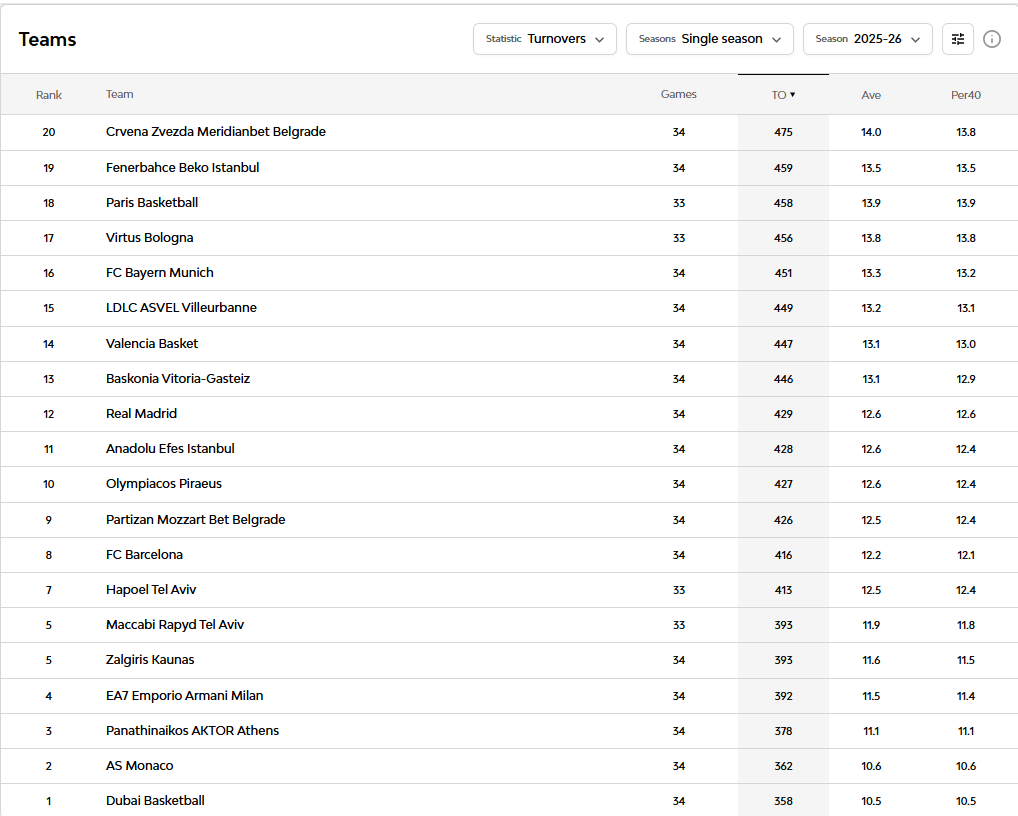Open Fenerbahce Beko Istanbul team link
This screenshot has width=1018, height=816.
click(x=182, y=167)
